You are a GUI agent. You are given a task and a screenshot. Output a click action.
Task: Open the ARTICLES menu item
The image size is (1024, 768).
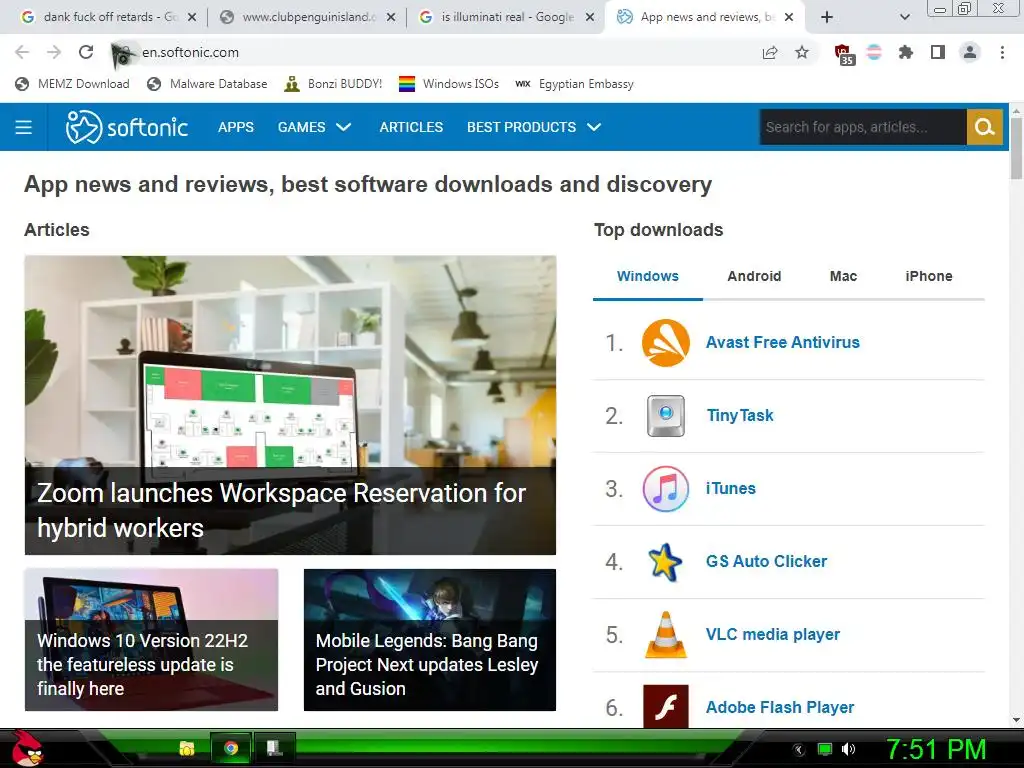click(411, 127)
